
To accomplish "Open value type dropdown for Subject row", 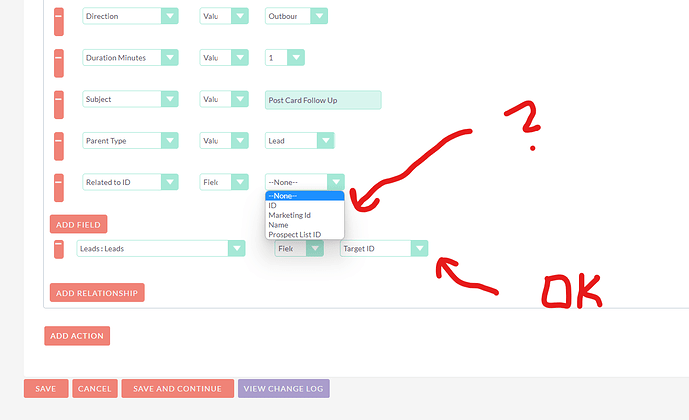I will (x=224, y=99).
